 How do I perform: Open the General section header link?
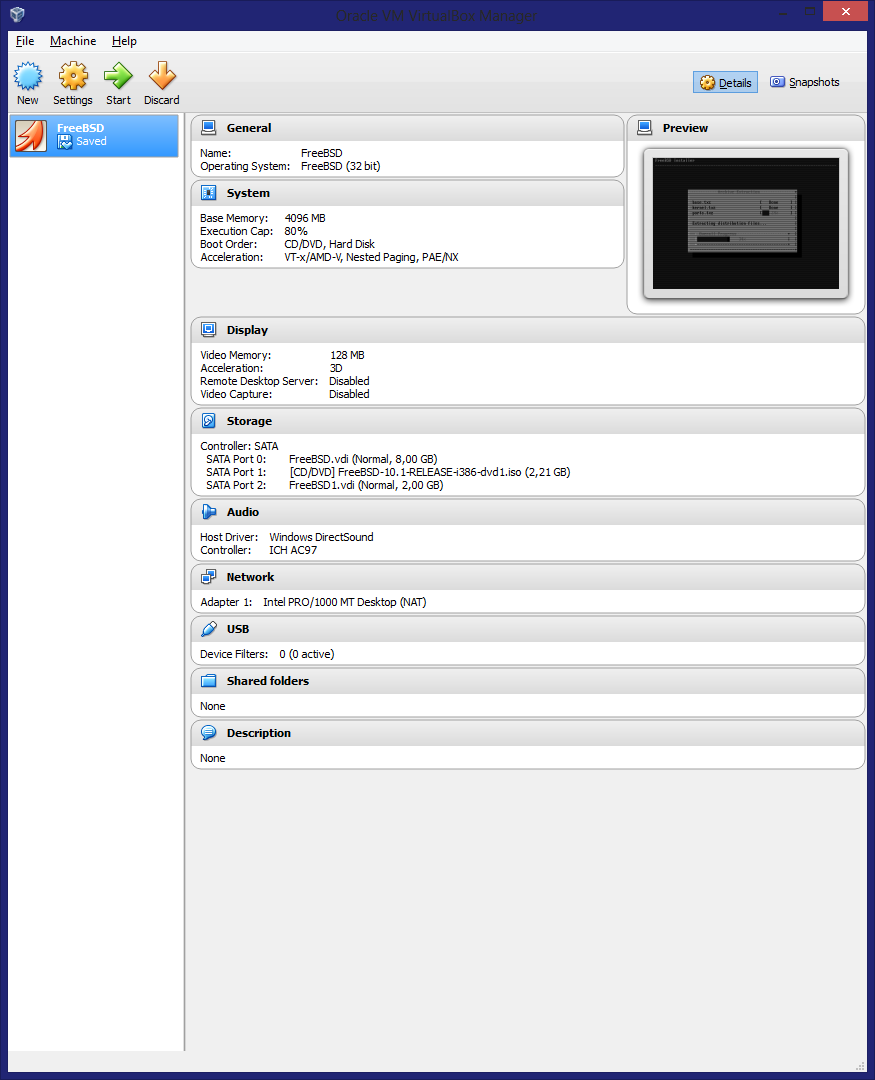point(249,128)
